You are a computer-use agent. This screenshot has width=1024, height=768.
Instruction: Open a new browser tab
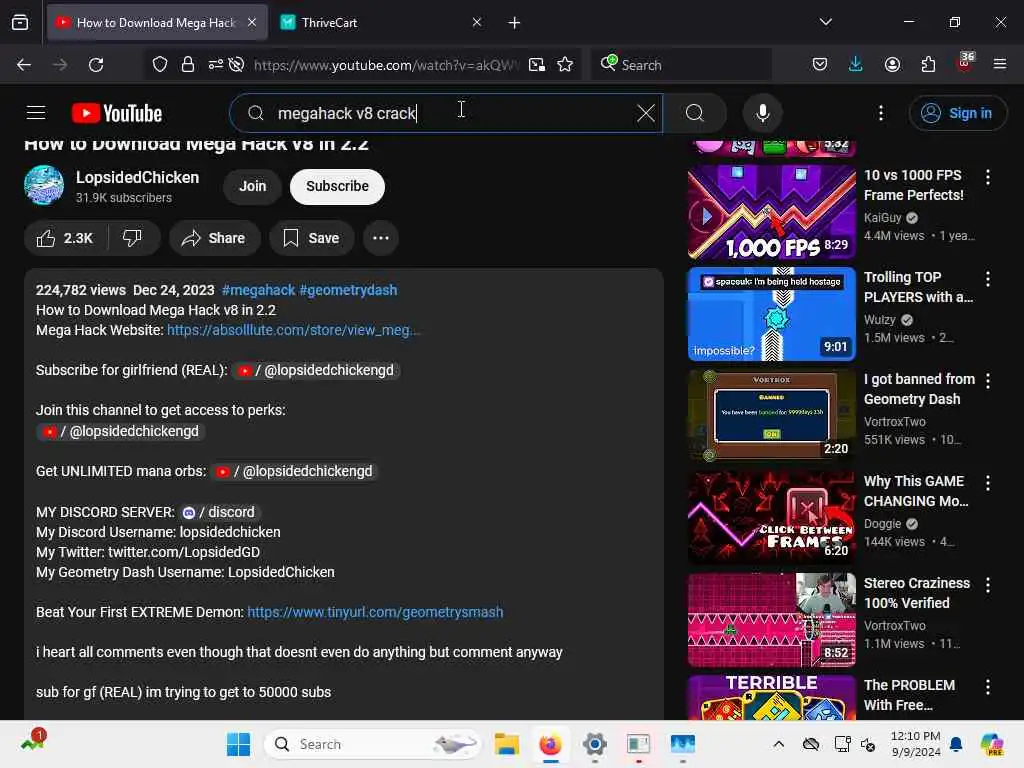(x=514, y=23)
